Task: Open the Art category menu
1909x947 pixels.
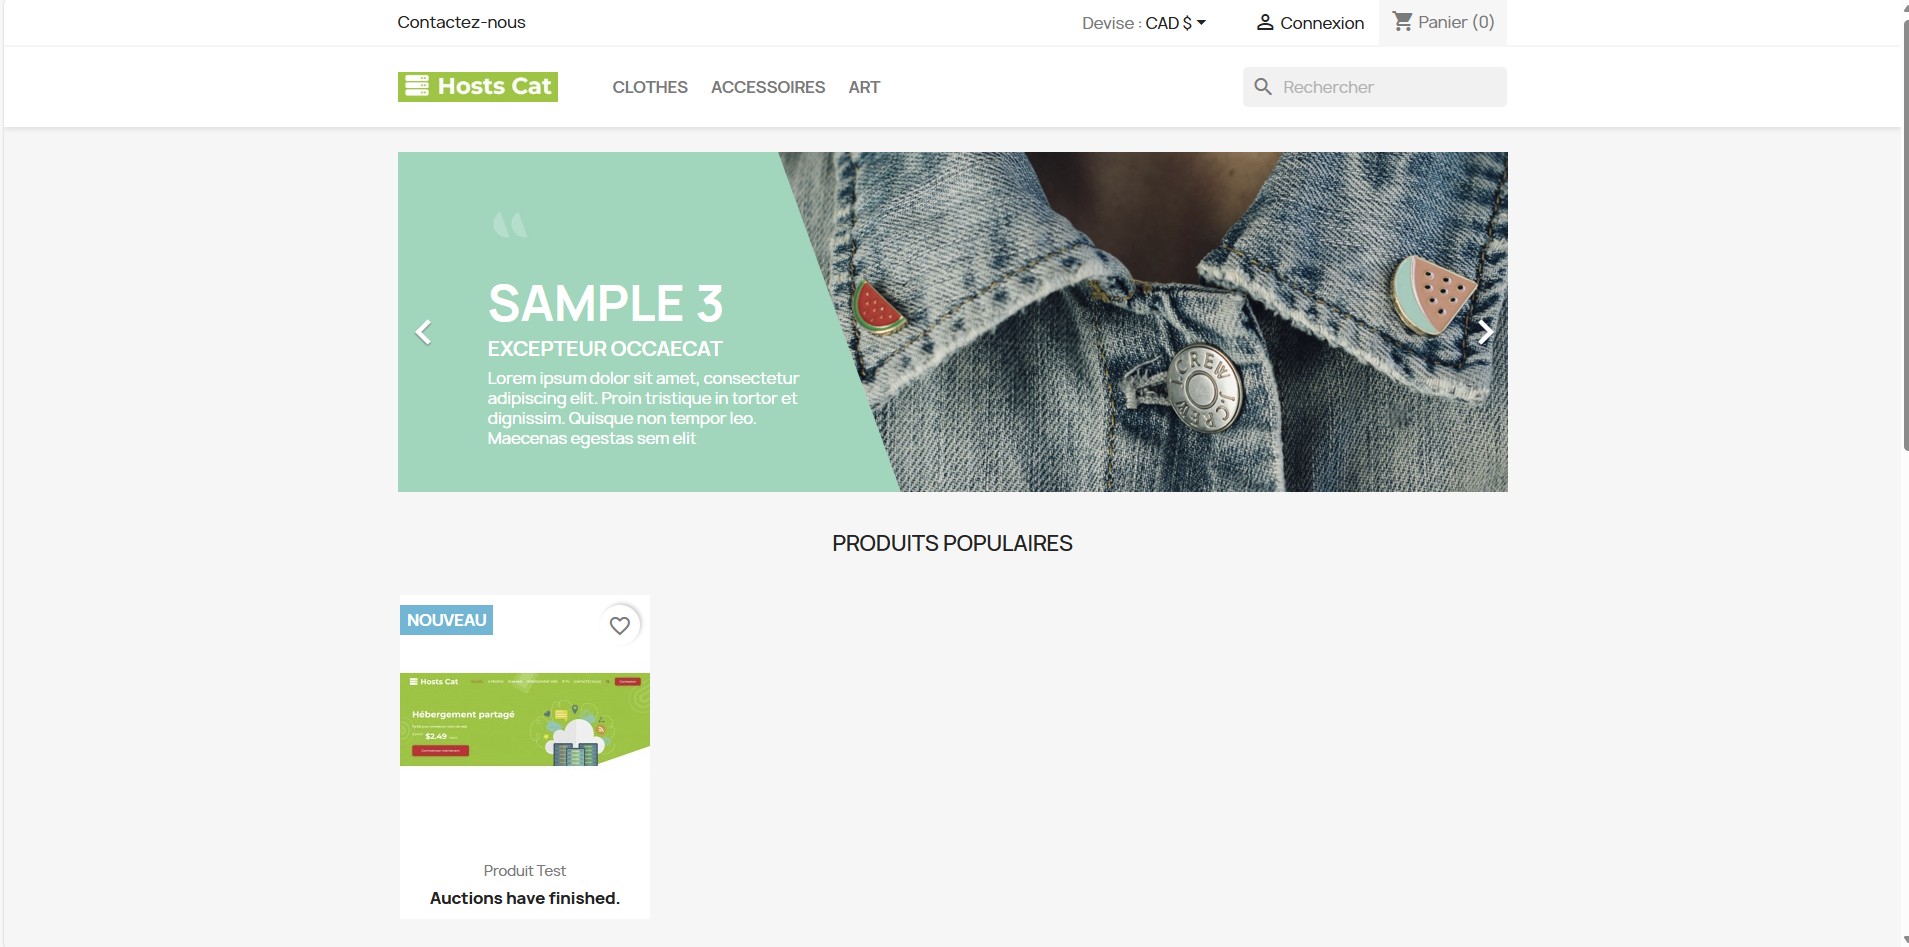Action: [x=864, y=87]
